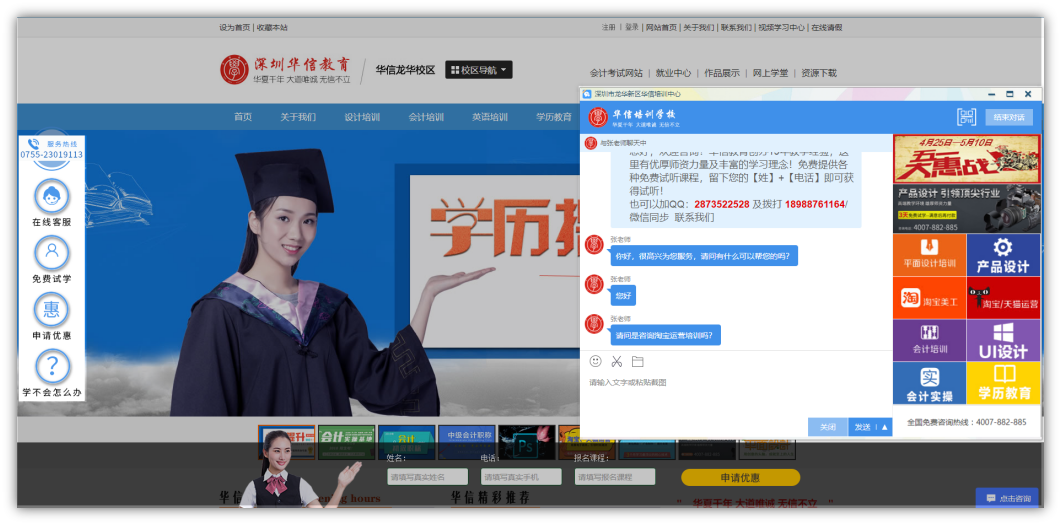Screen dimensions: 1061x525
Task: Select the Ps Photoshop banner thumbnail
Action: (526, 442)
